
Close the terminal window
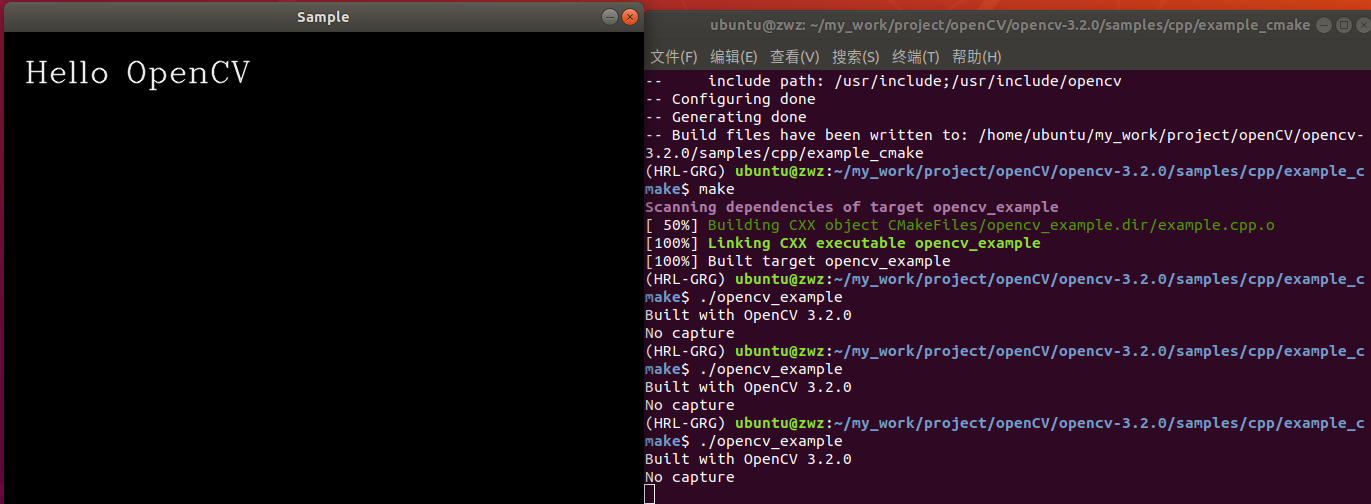[x=1363, y=25]
